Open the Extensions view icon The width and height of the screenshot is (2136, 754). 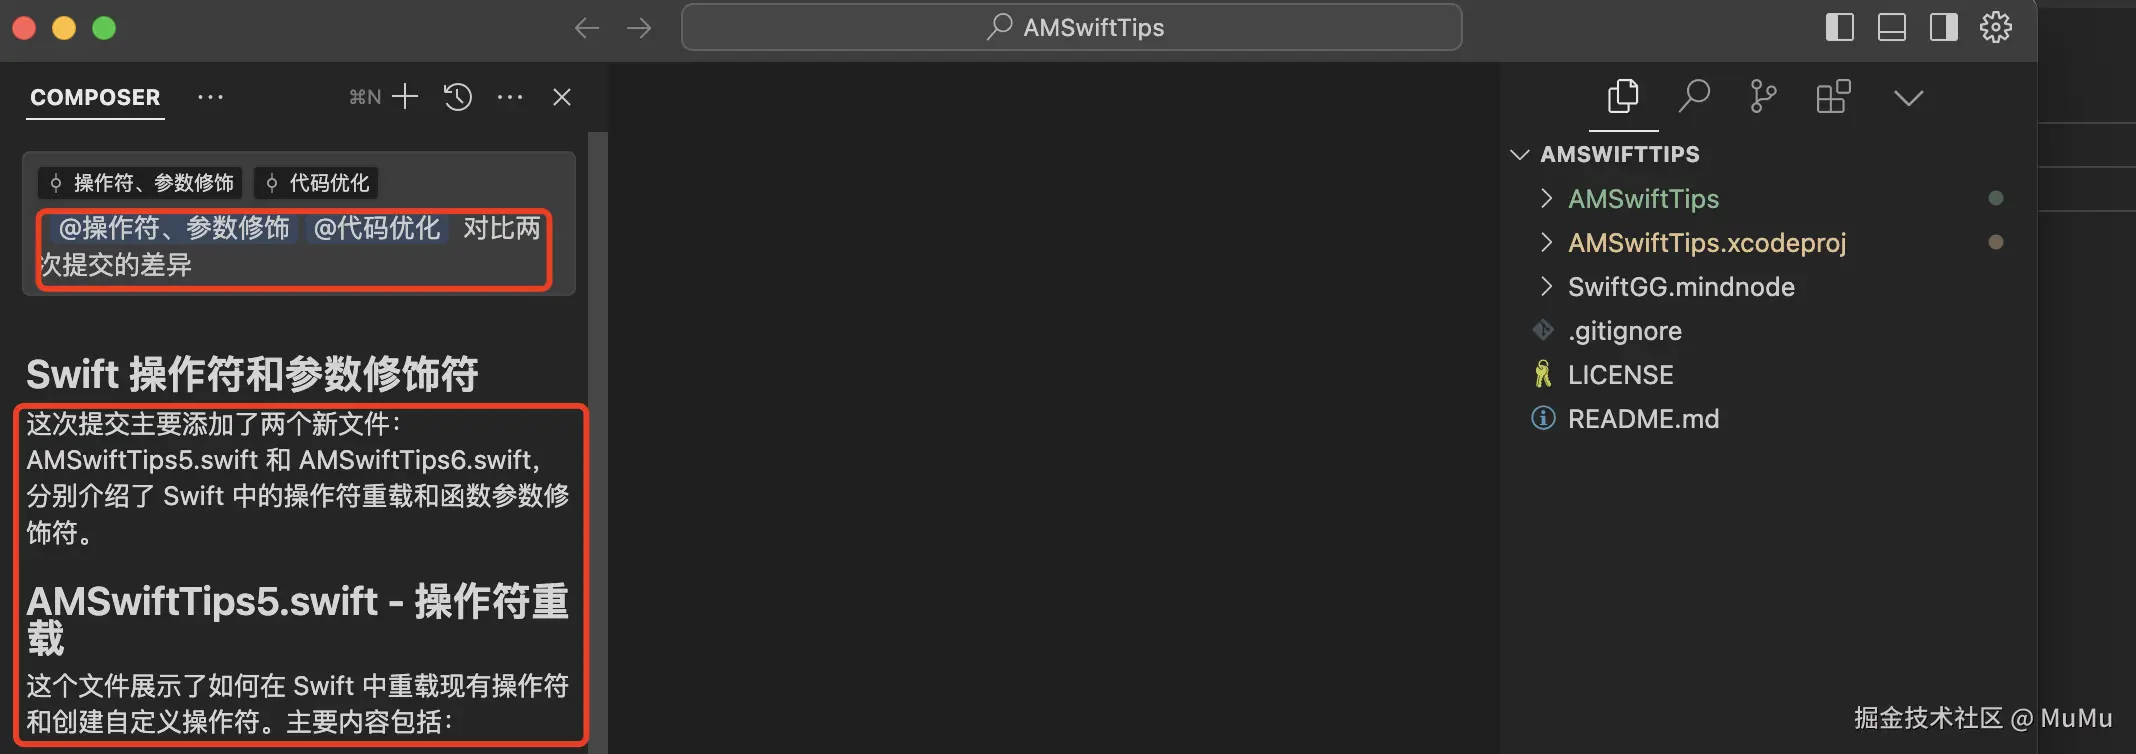pyautogui.click(x=1833, y=97)
